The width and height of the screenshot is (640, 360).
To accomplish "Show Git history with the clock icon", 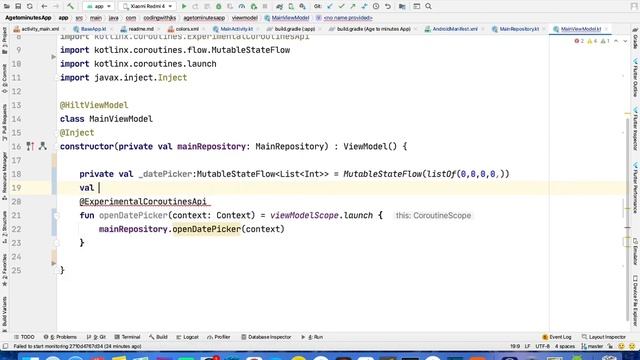I will tap(376, 7).
